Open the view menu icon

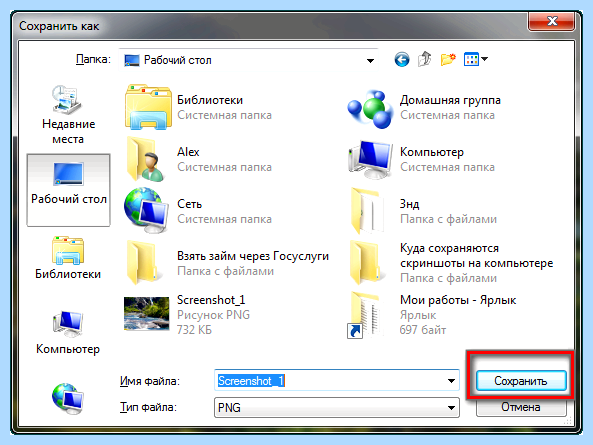[x=476, y=59]
